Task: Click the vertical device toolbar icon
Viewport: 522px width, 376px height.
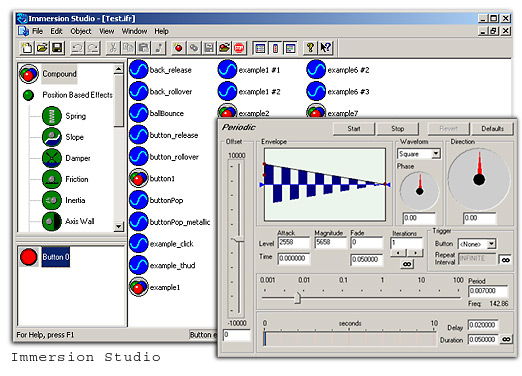Action: click(275, 48)
